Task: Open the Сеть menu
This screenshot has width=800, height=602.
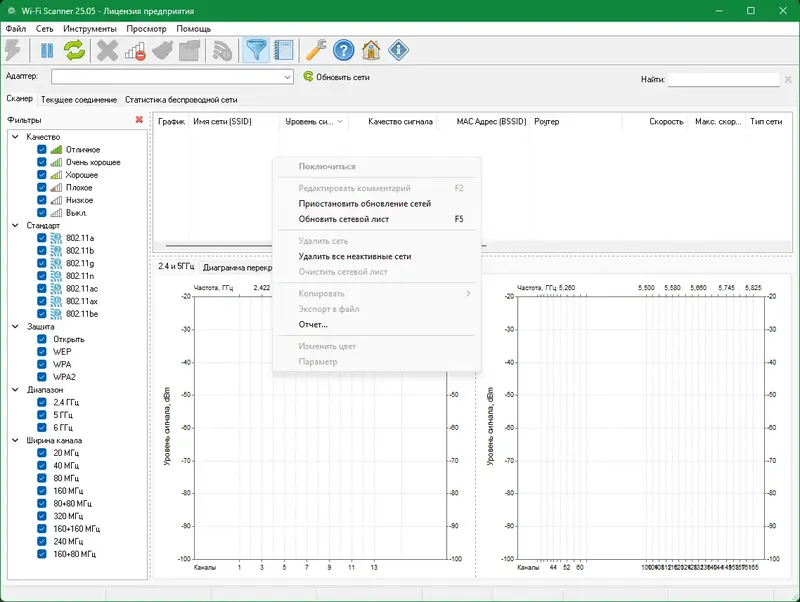Action: 44,29
